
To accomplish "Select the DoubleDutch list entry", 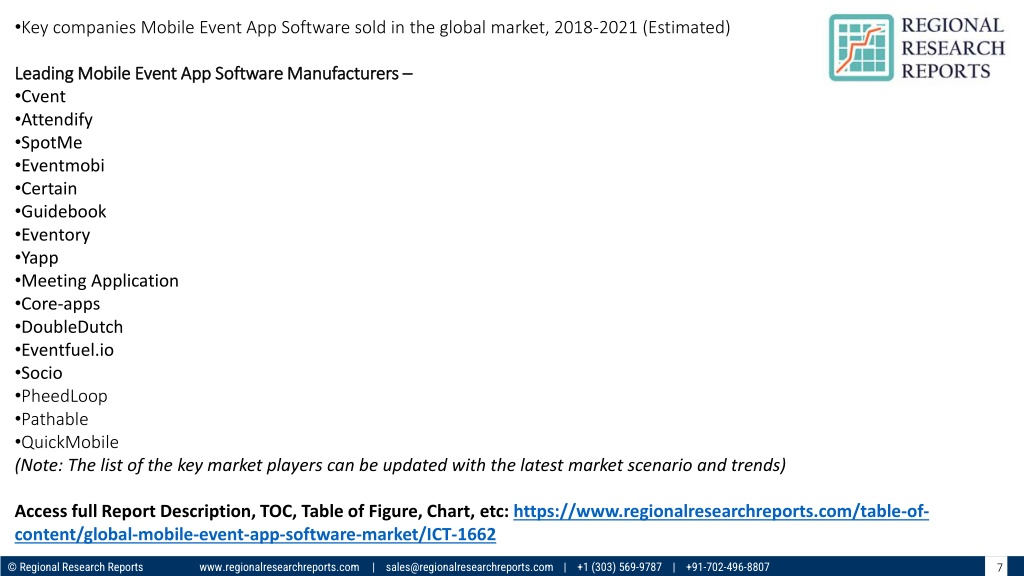I will [x=69, y=327].
